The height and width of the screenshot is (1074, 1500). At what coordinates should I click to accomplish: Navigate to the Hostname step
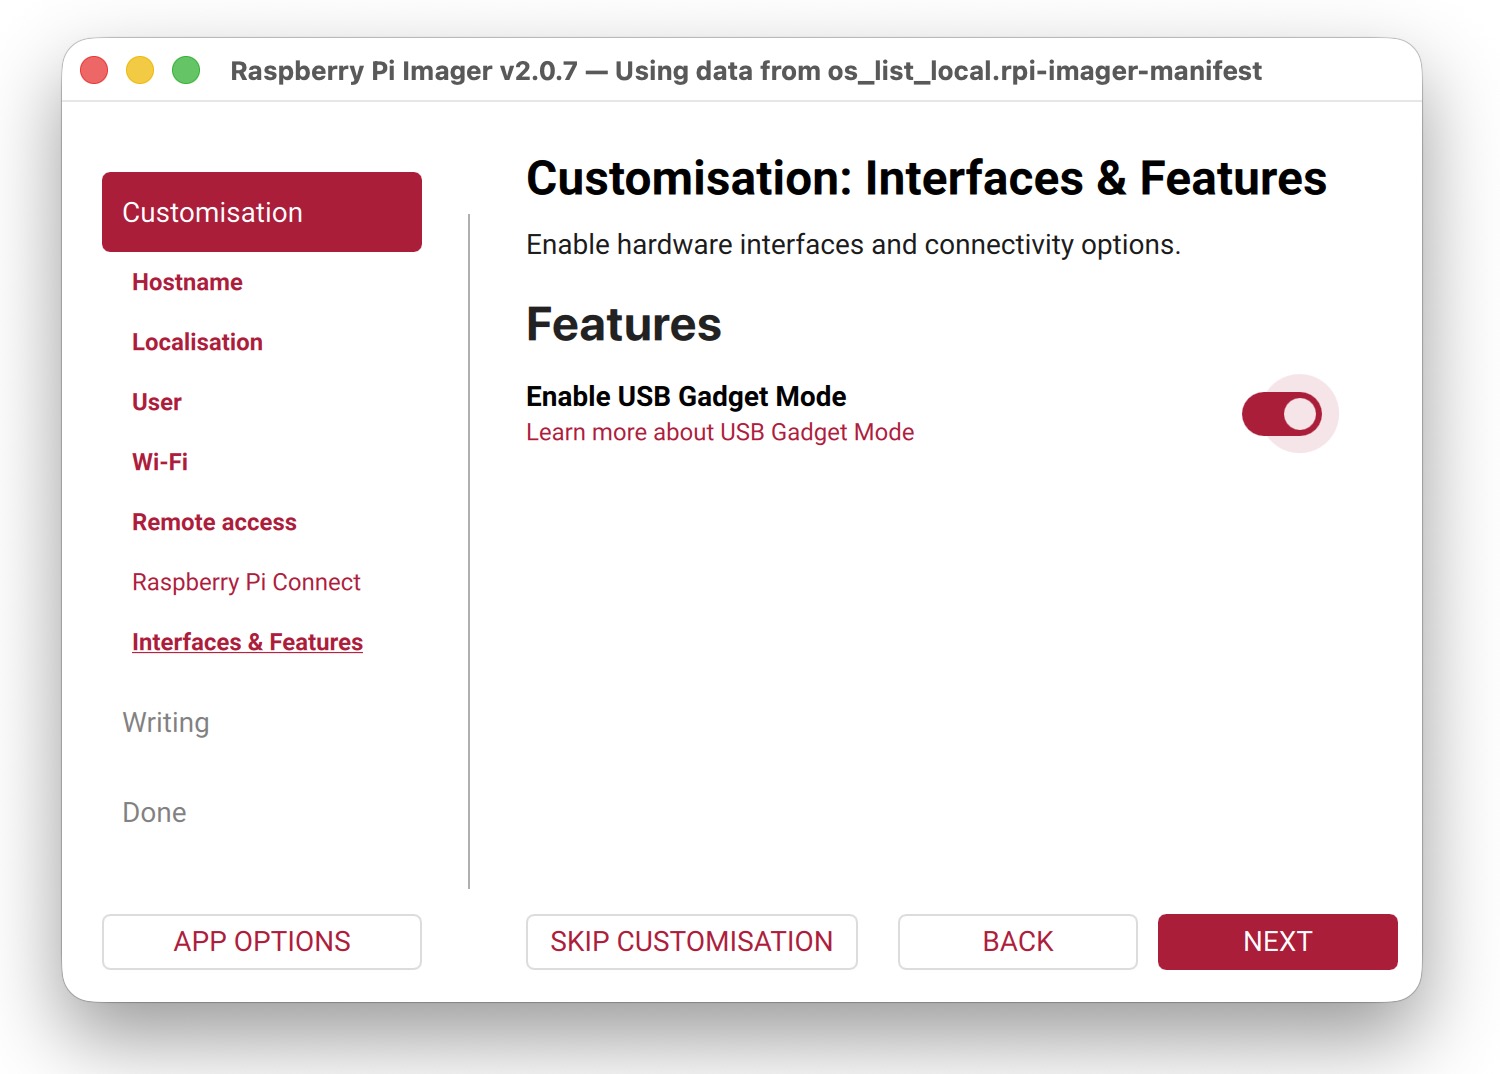pyautogui.click(x=187, y=282)
